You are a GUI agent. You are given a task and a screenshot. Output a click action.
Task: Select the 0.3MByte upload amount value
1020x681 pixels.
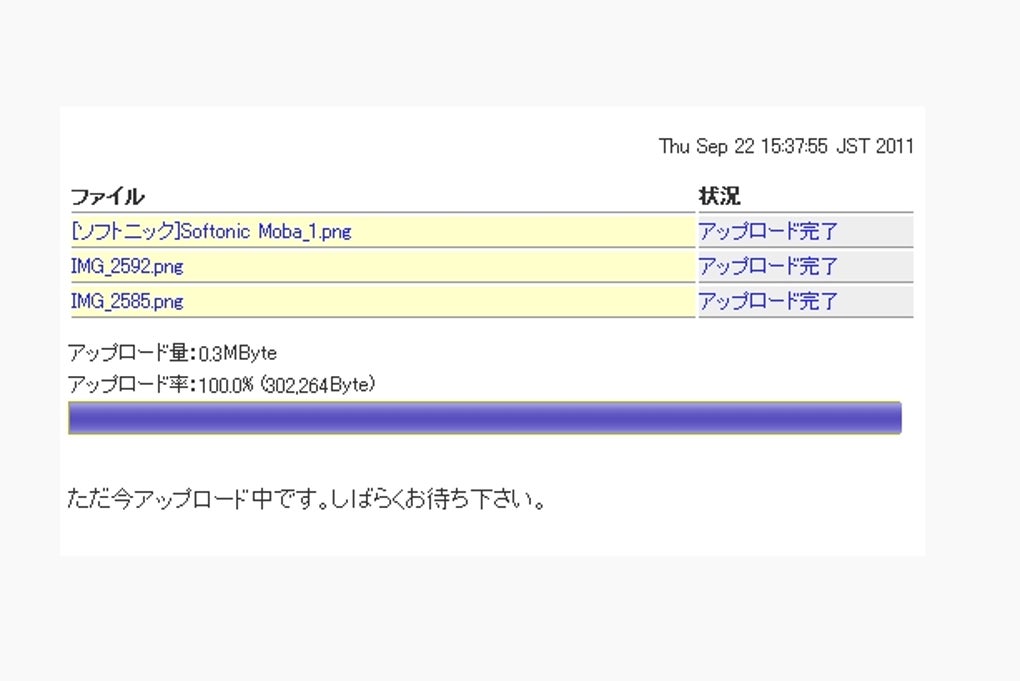237,353
